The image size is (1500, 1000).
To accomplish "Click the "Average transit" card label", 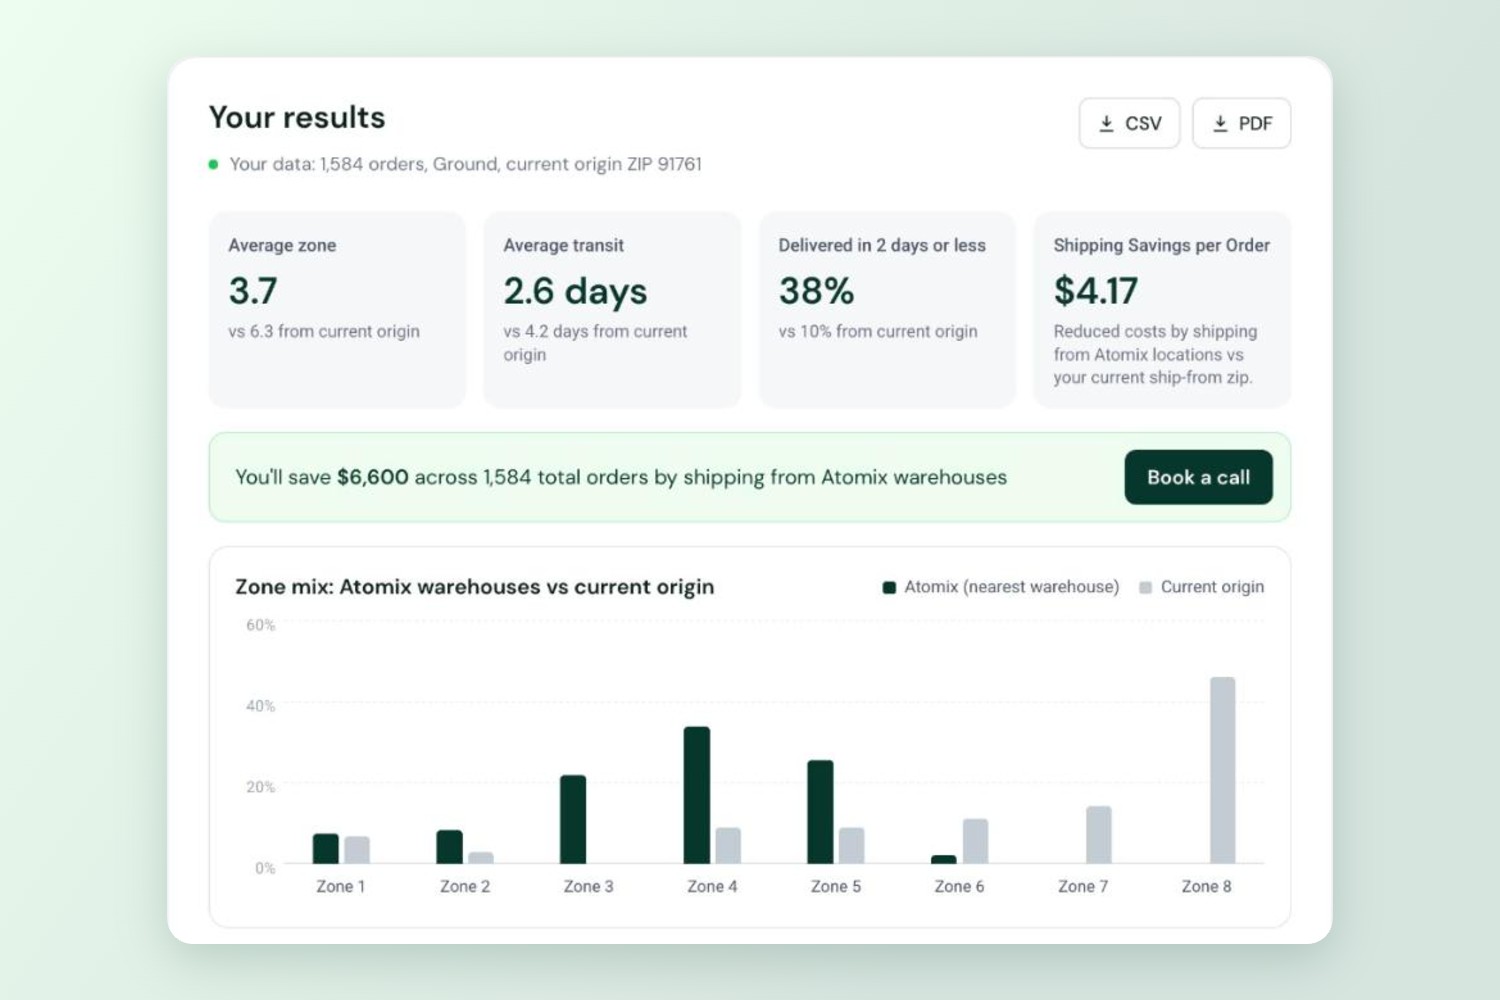I will (x=563, y=245).
